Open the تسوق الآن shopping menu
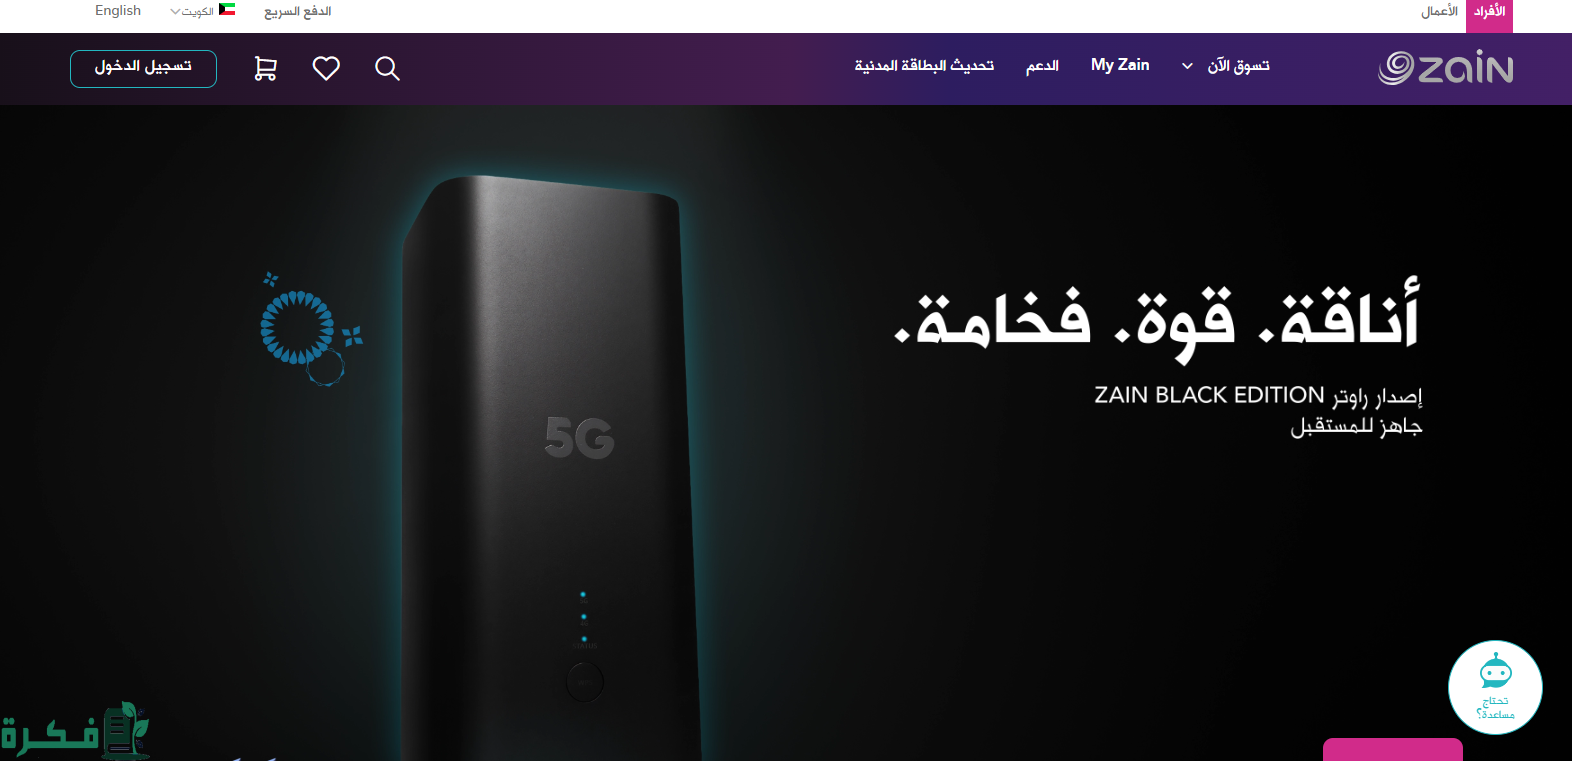 (1238, 66)
